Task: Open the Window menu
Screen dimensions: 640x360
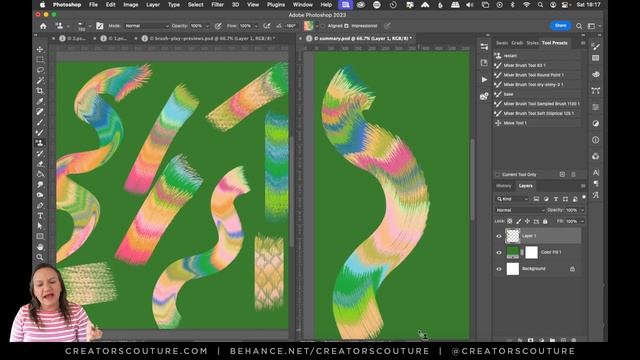Action: pyautogui.click(x=302, y=4)
